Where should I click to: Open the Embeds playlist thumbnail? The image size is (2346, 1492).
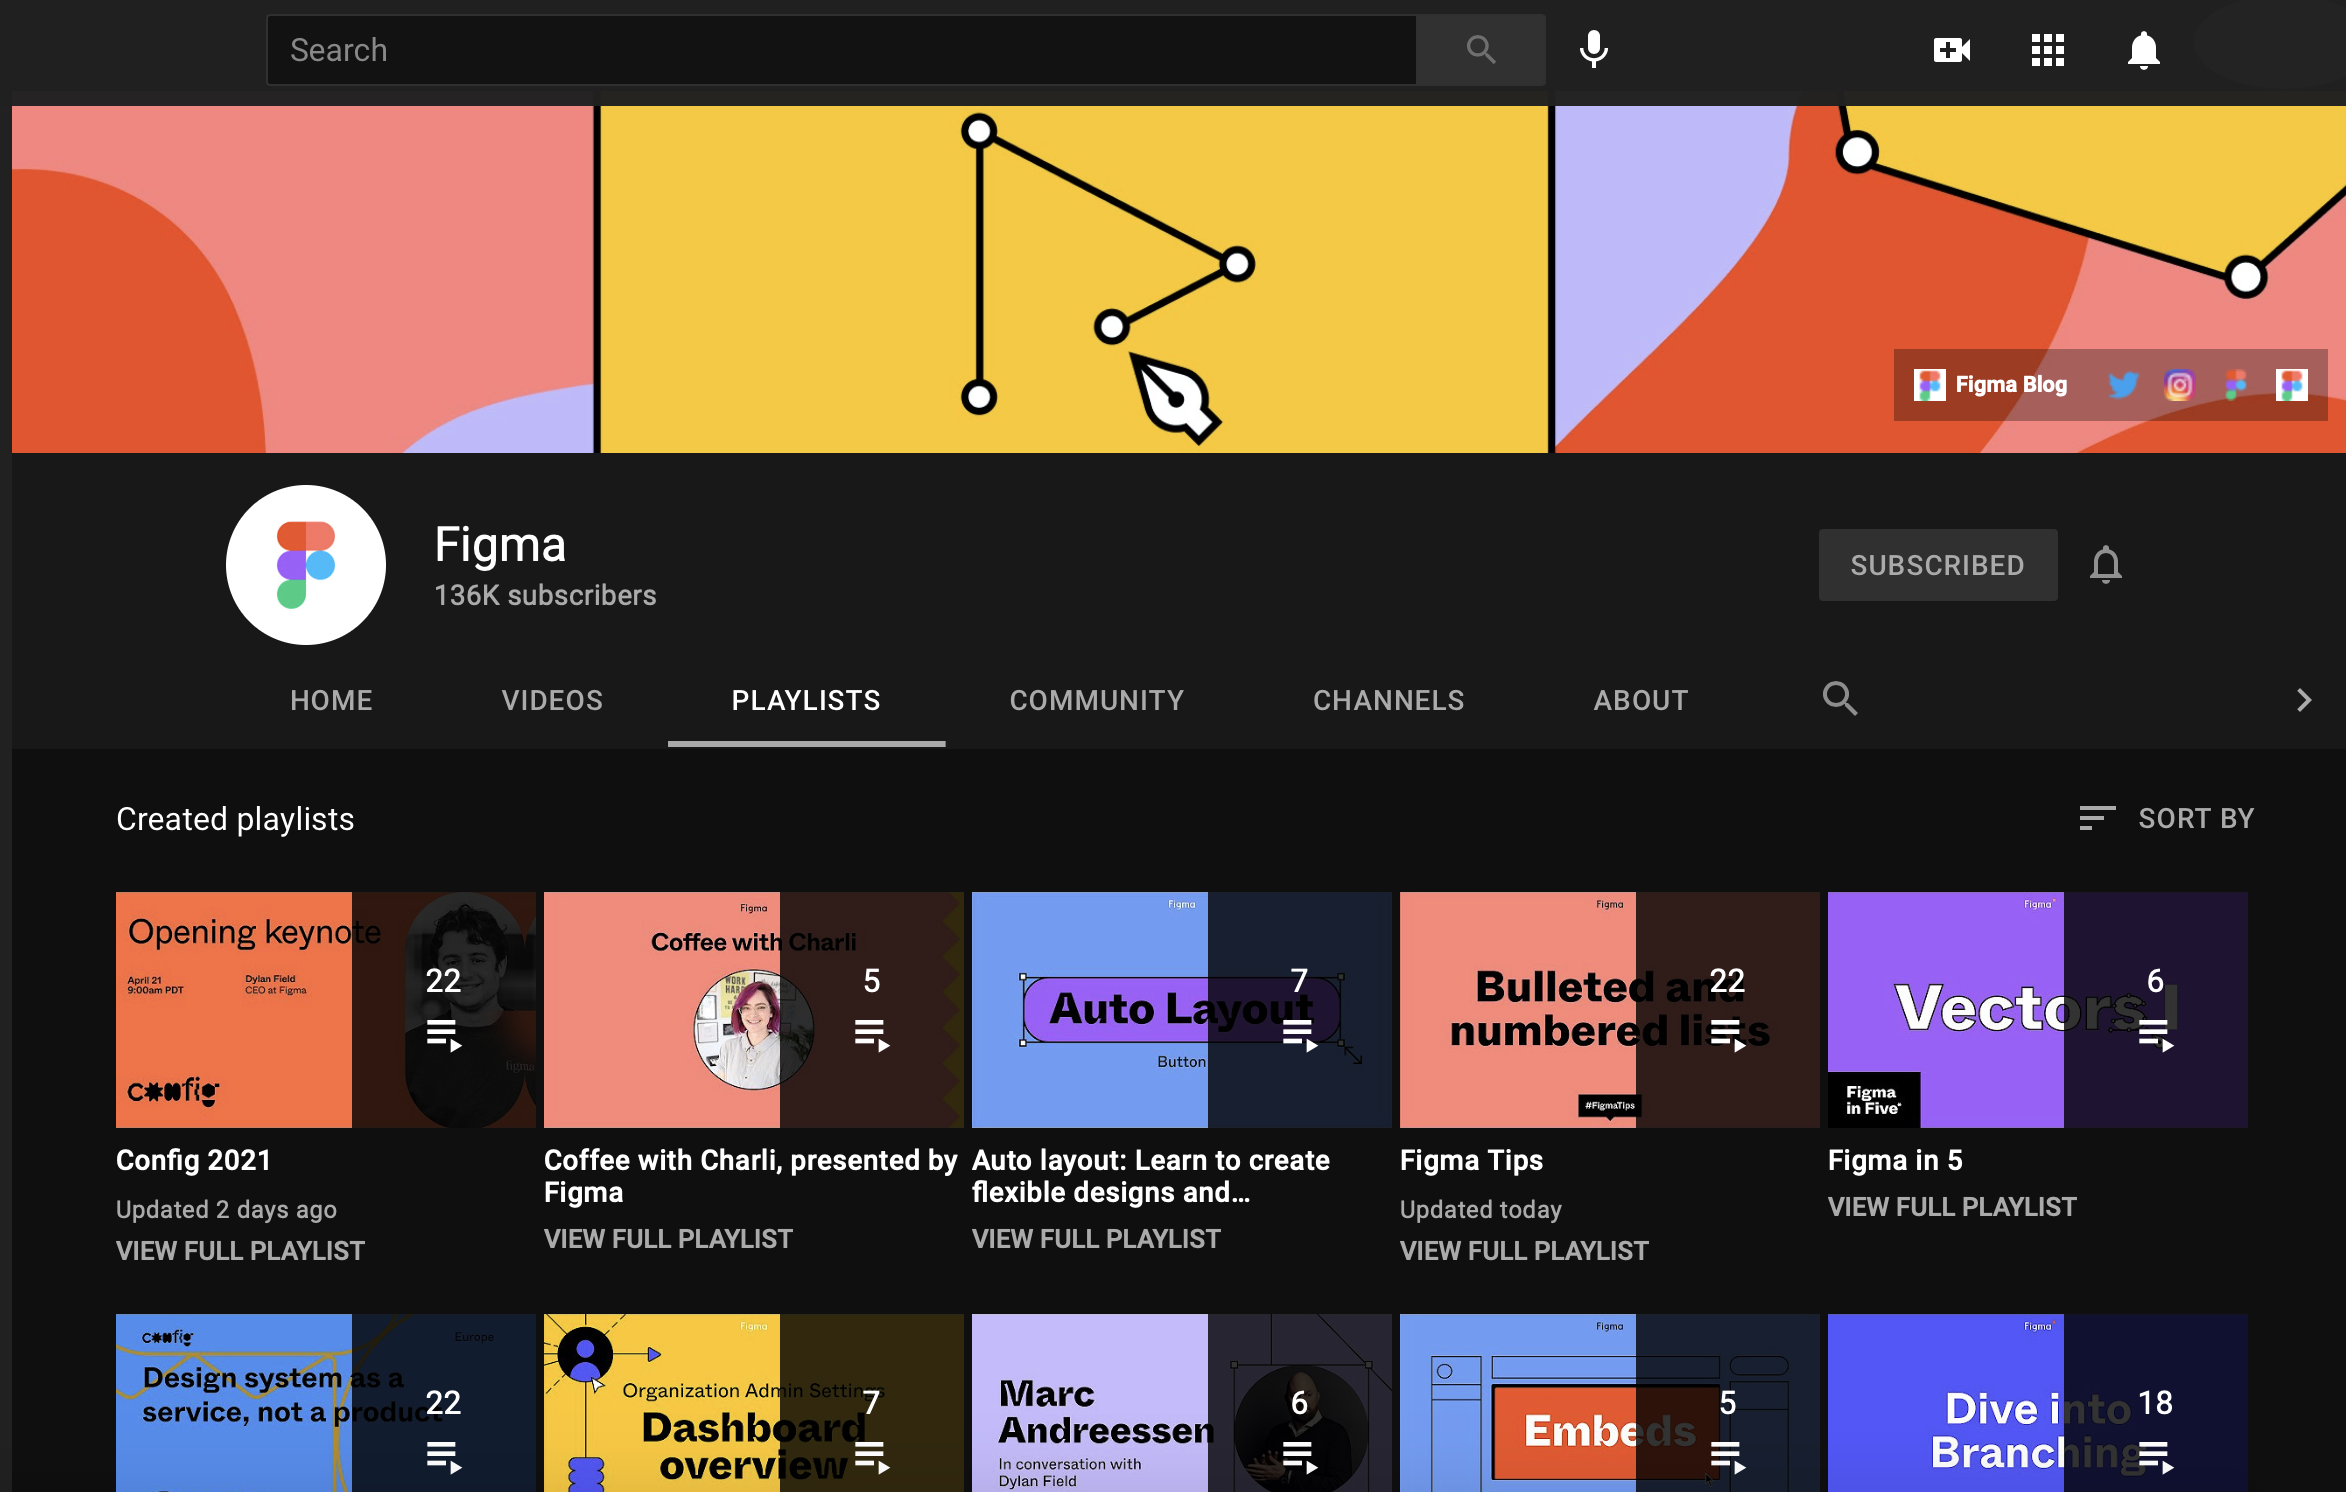point(1610,1403)
